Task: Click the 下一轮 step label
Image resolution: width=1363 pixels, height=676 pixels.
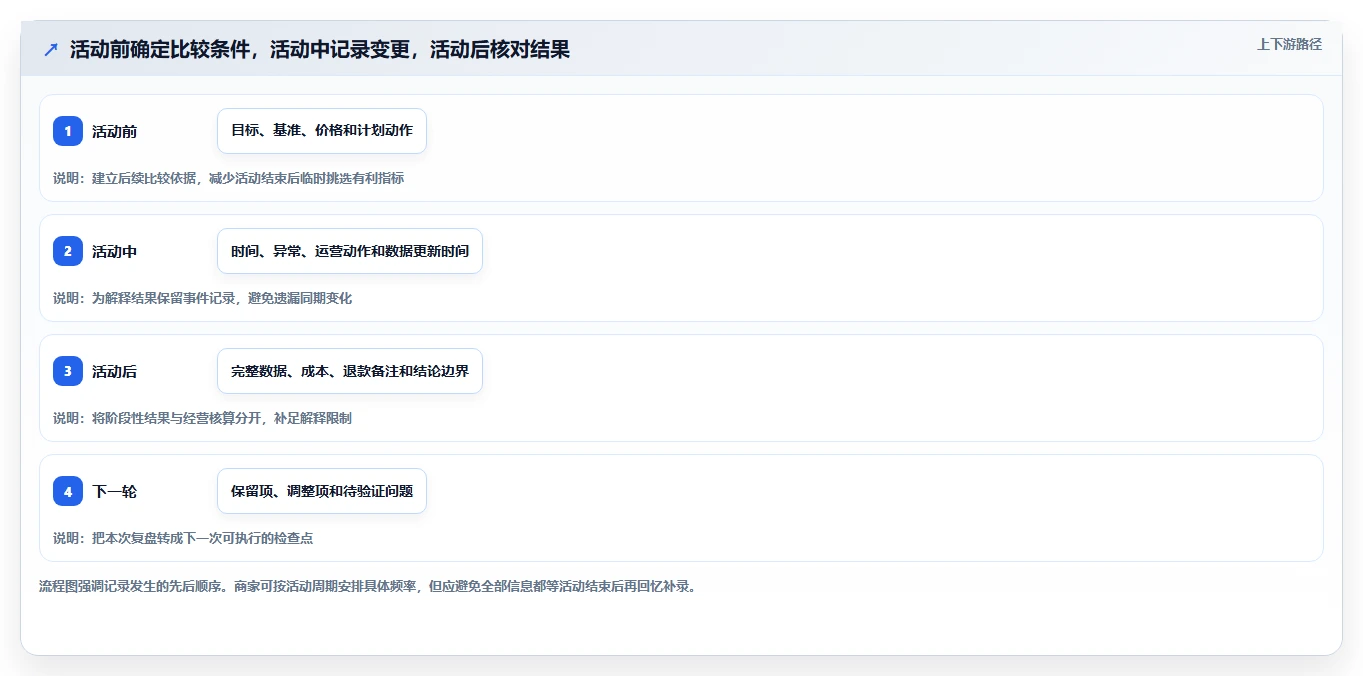Action: (114, 491)
